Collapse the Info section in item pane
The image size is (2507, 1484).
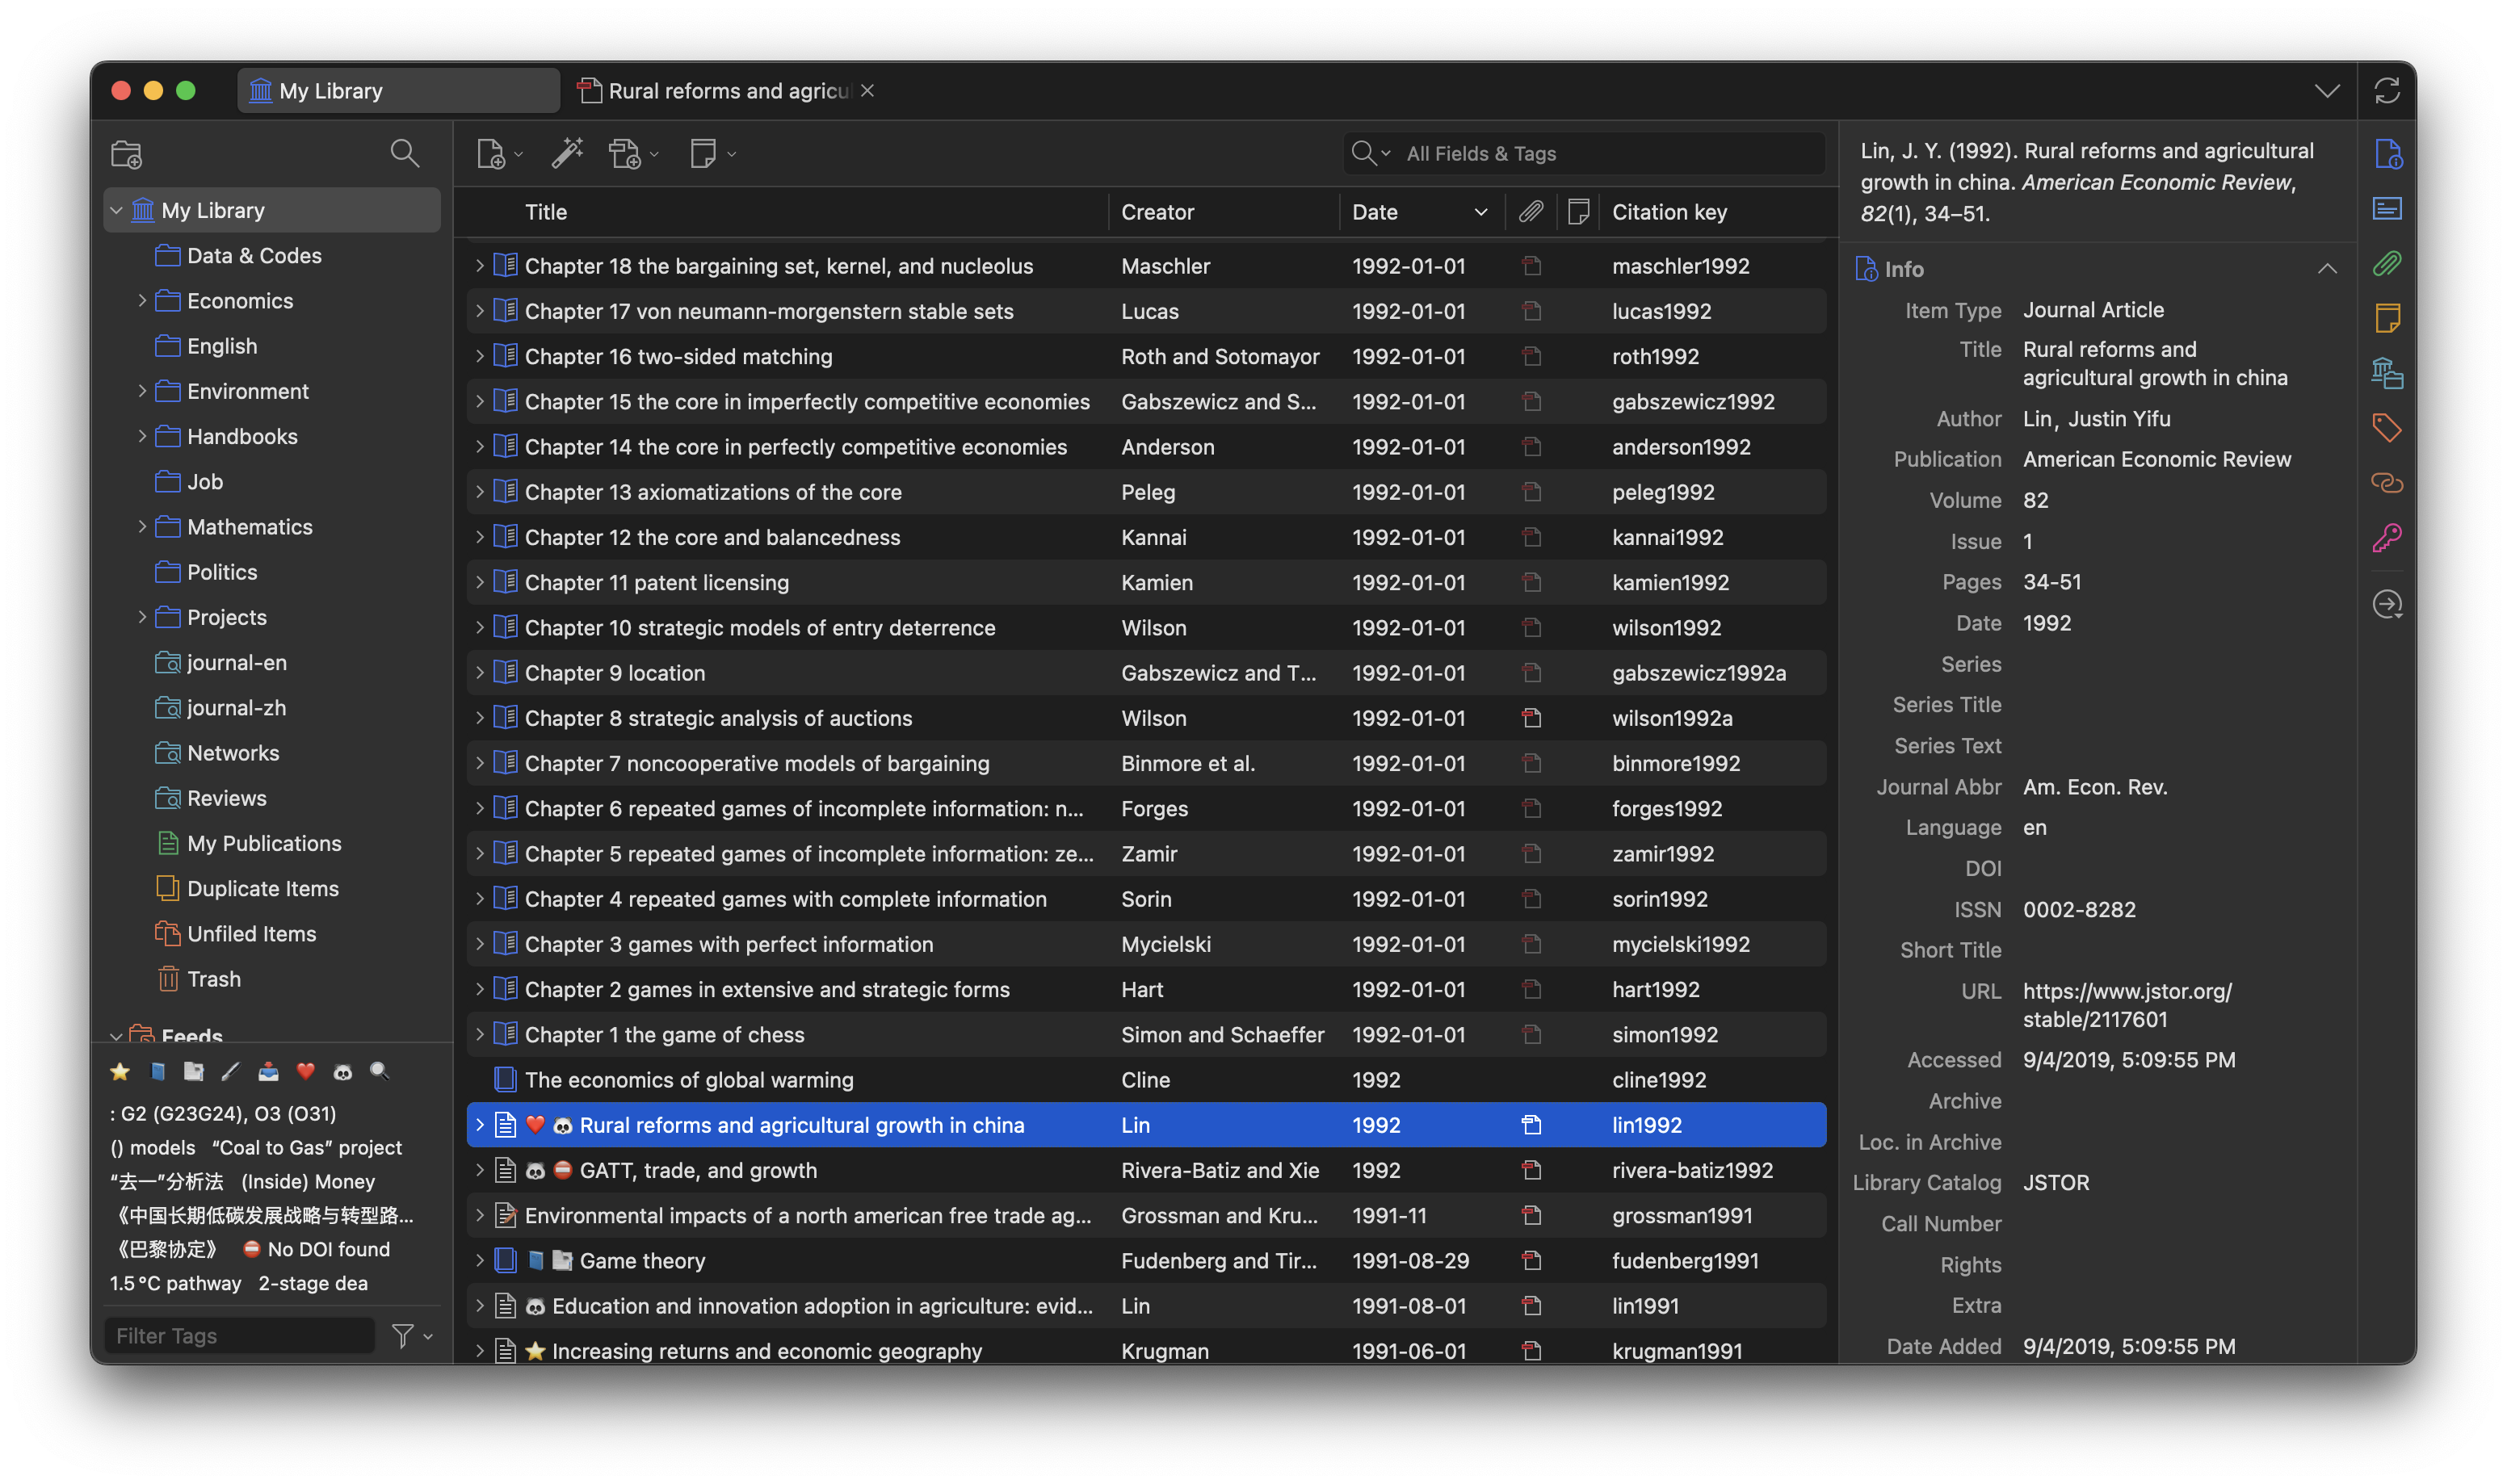[2326, 269]
